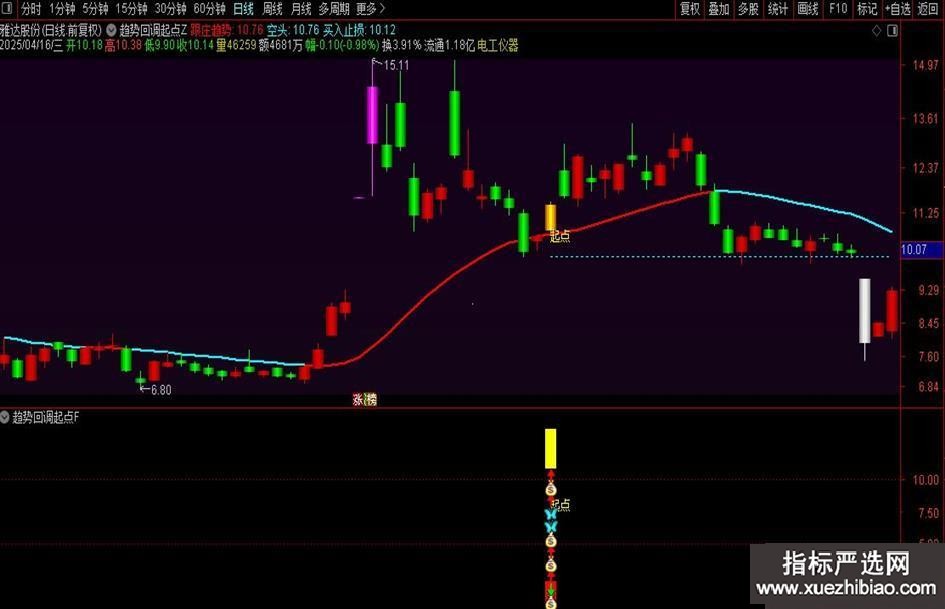This screenshot has height=609, width=945.
Task: Click the 起点 label on main chart
Action: pyautogui.click(x=560, y=236)
